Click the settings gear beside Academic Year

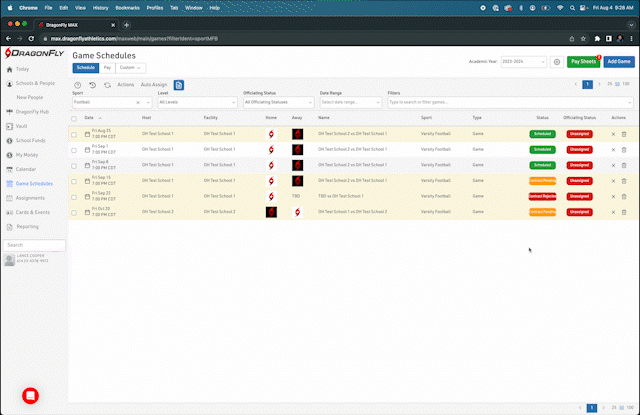pos(556,62)
